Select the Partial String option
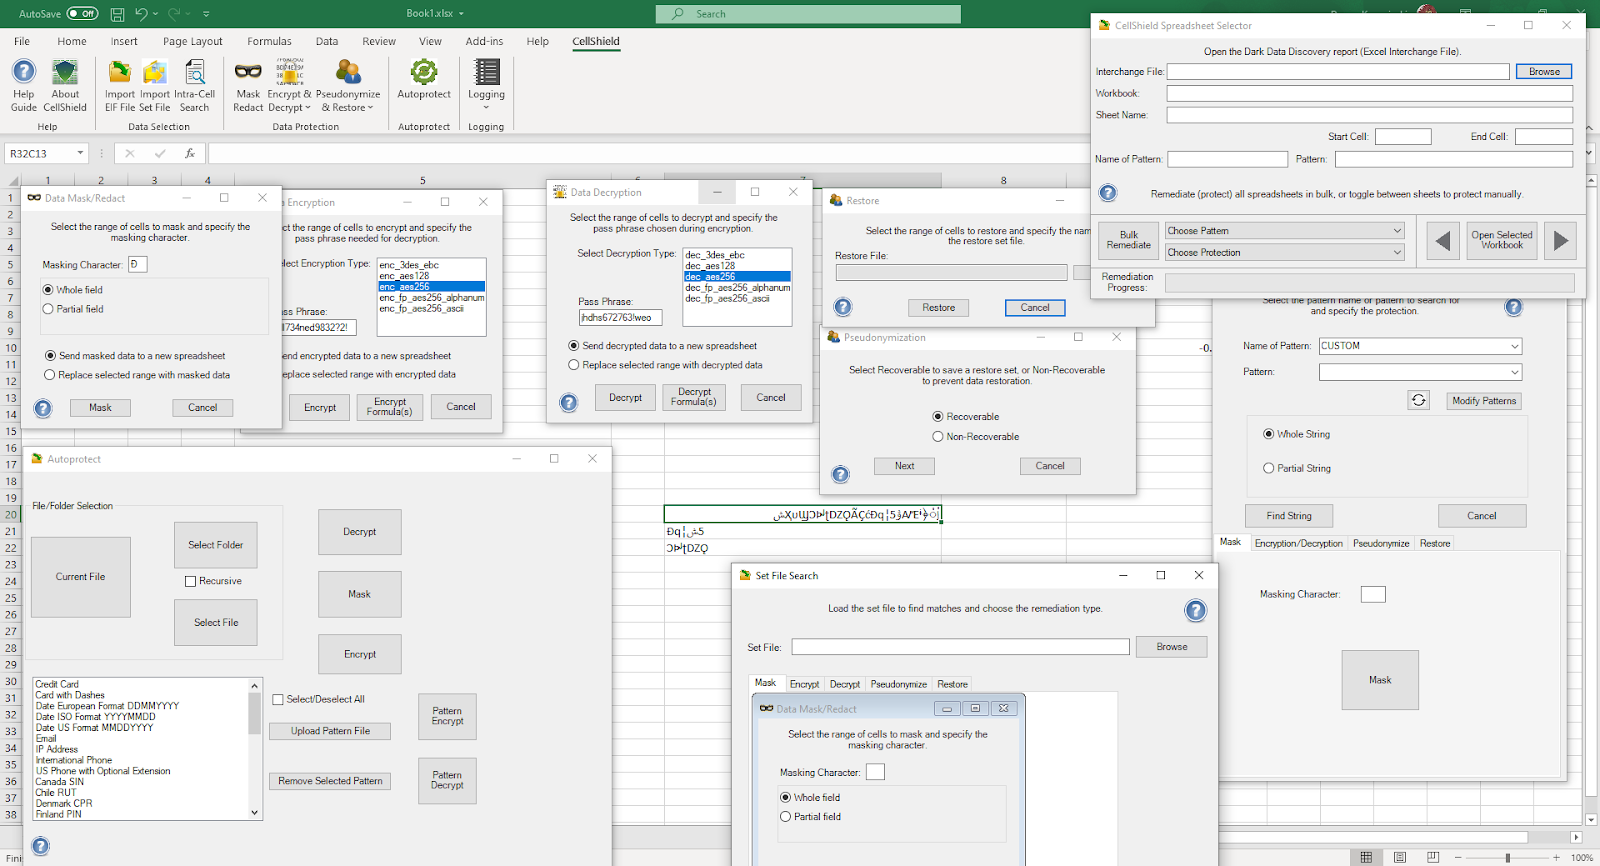This screenshot has width=1600, height=866. click(1269, 468)
